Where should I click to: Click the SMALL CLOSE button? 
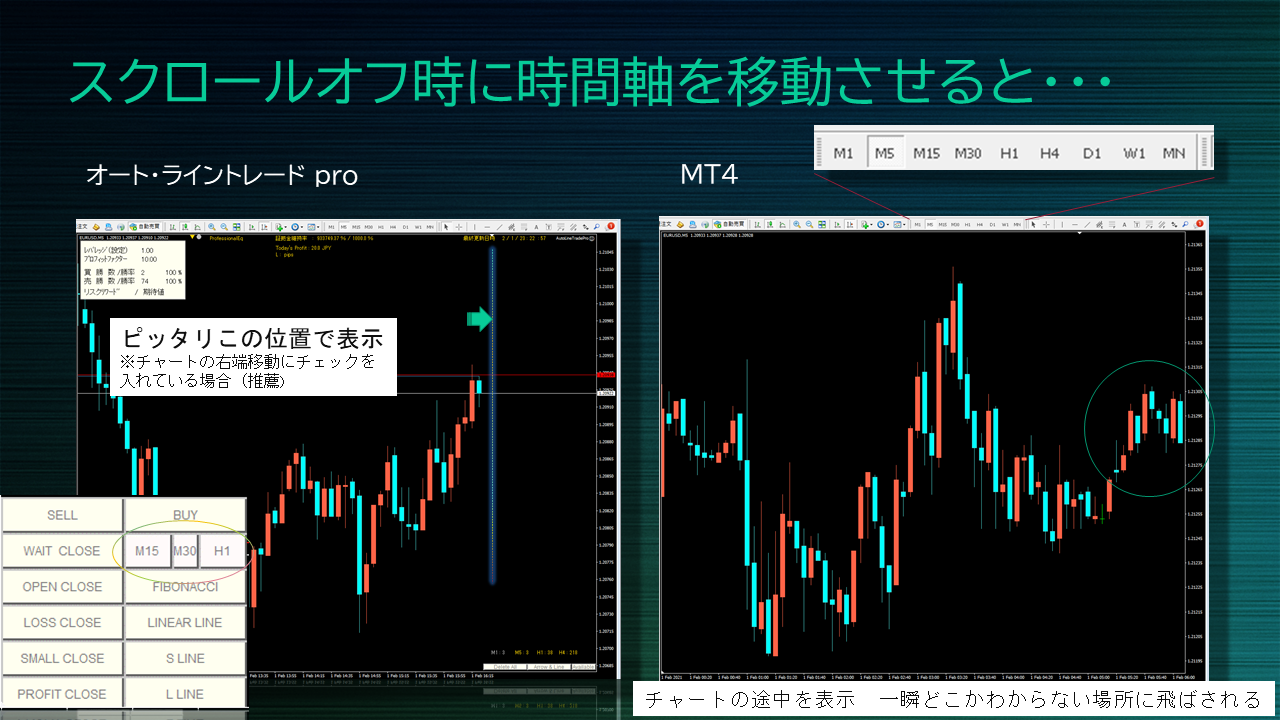[62, 659]
